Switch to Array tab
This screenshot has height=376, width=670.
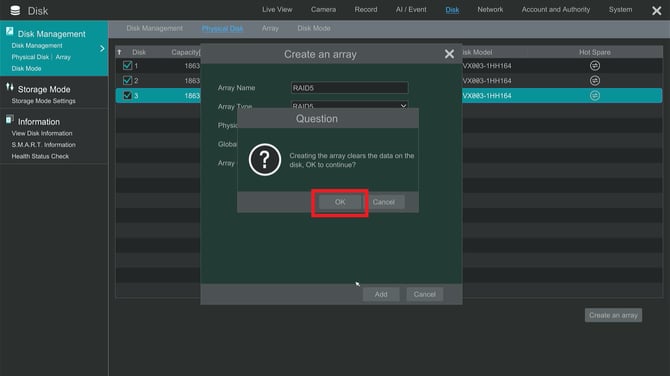point(270,28)
